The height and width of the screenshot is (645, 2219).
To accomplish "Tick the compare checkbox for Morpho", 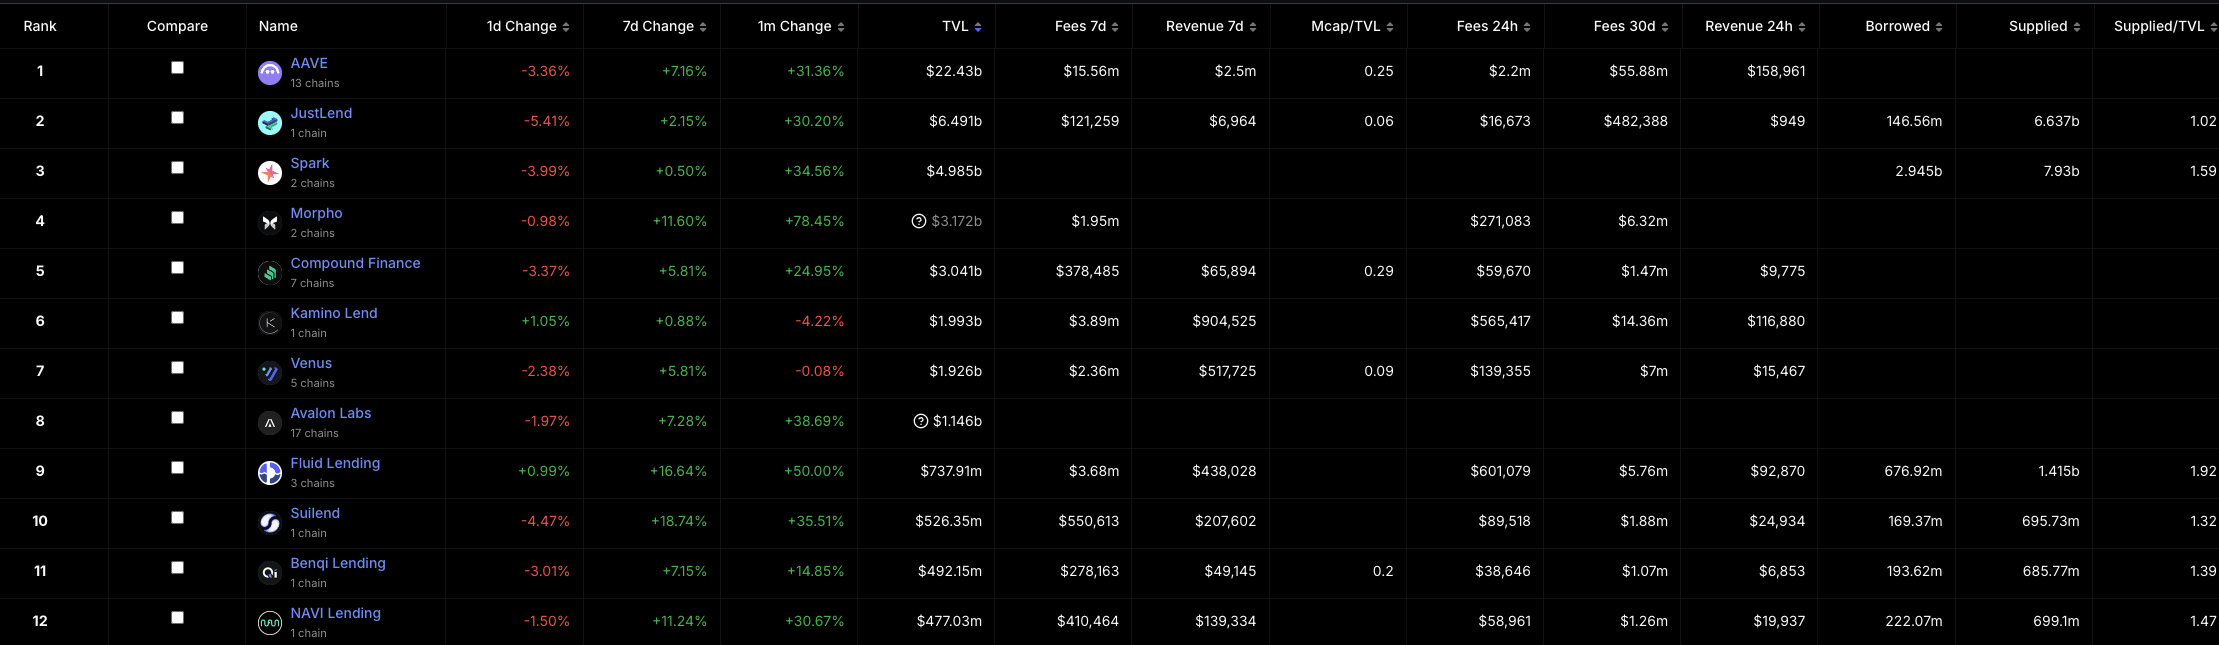I will point(177,218).
